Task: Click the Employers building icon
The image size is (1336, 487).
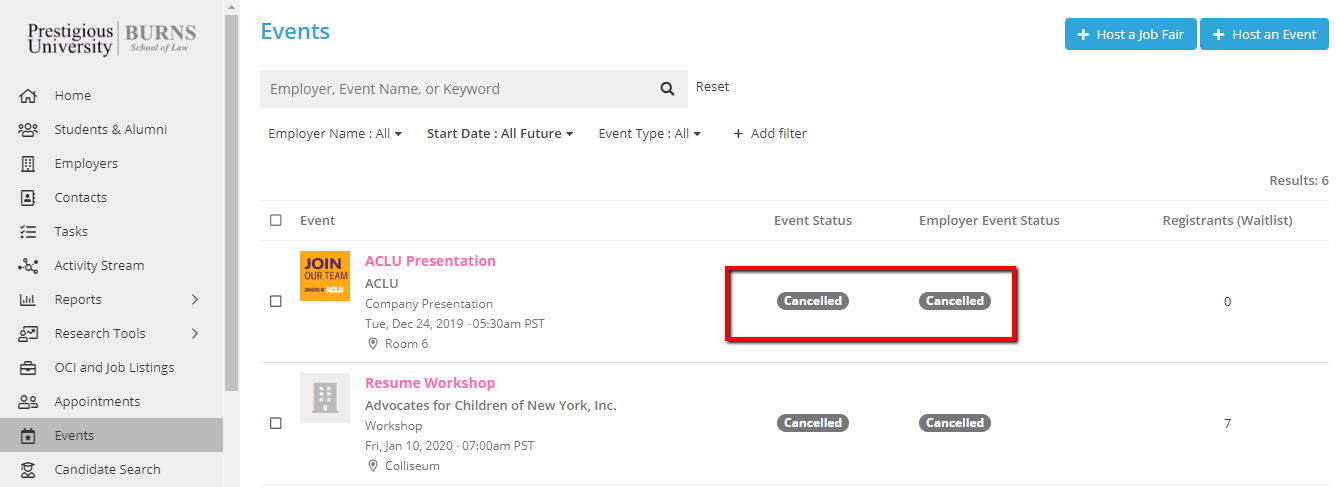Action: point(28,164)
